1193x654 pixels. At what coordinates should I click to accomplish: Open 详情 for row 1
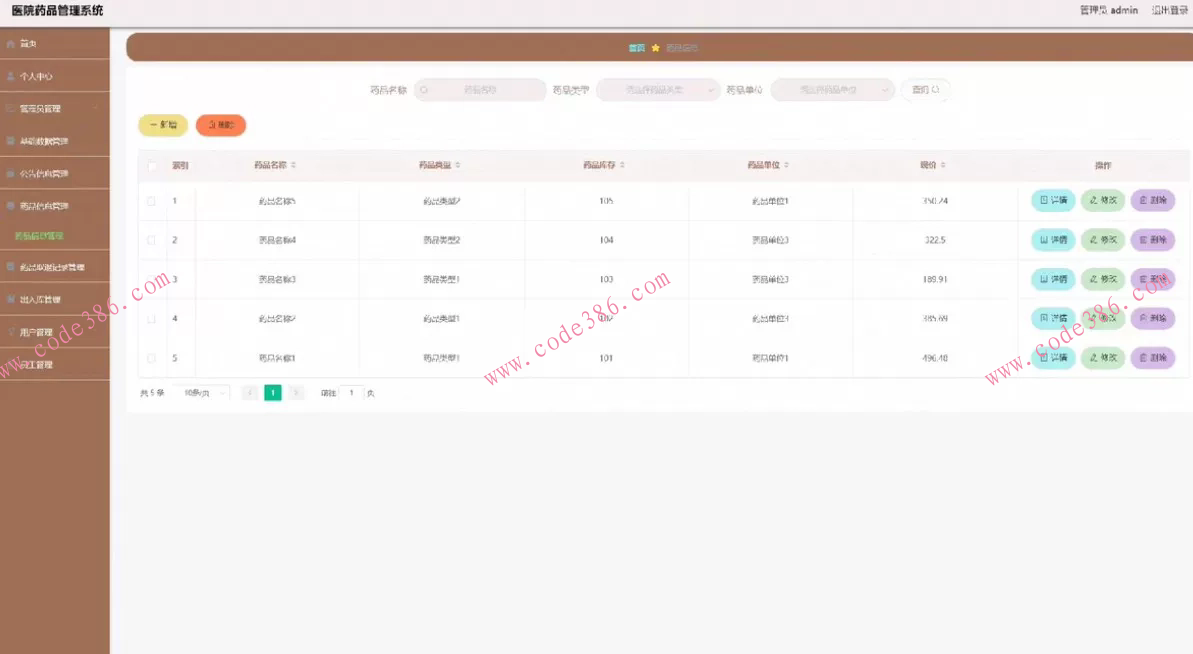point(1053,200)
